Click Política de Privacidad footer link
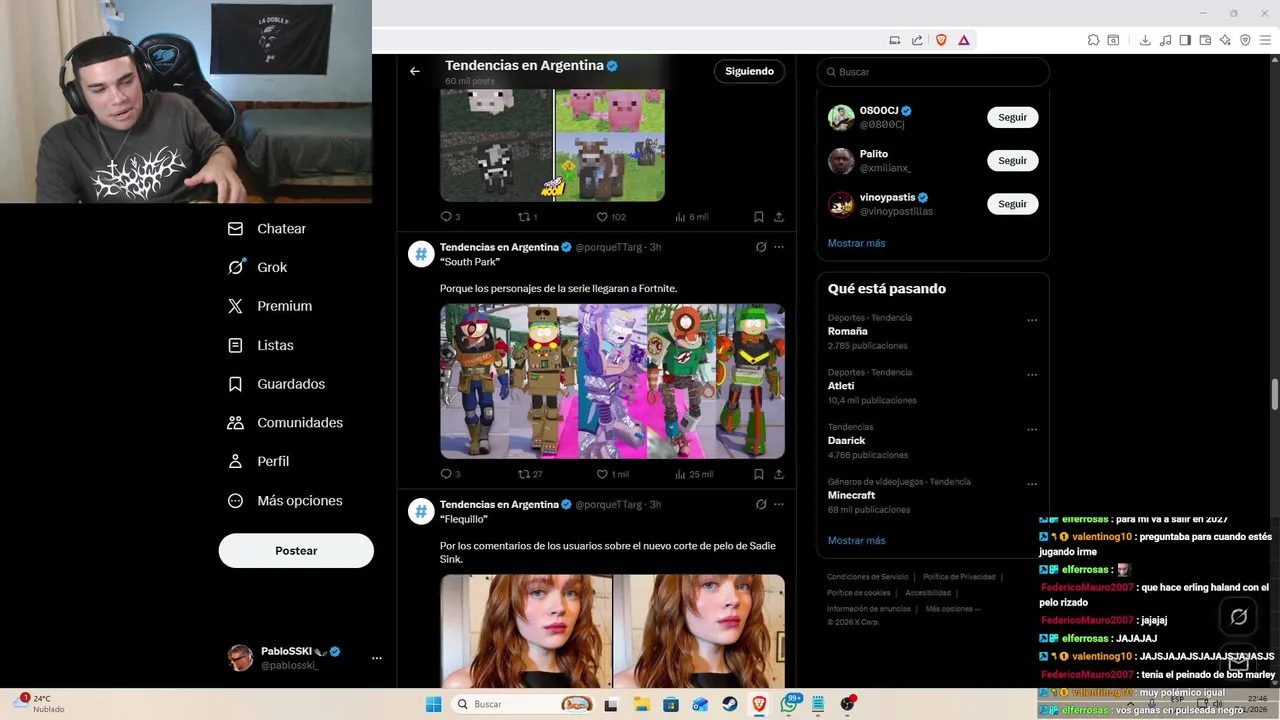Viewport: 1280px width, 720px height. click(x=959, y=577)
